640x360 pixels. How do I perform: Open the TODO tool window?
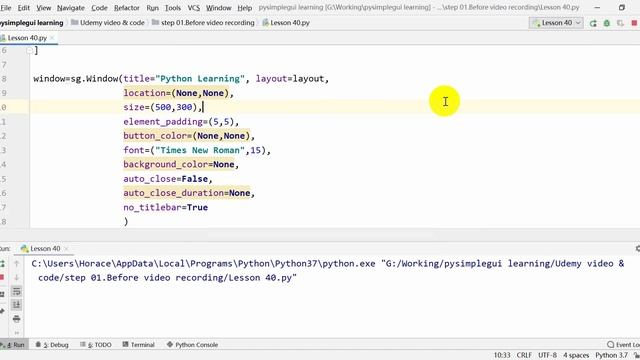tap(96, 345)
